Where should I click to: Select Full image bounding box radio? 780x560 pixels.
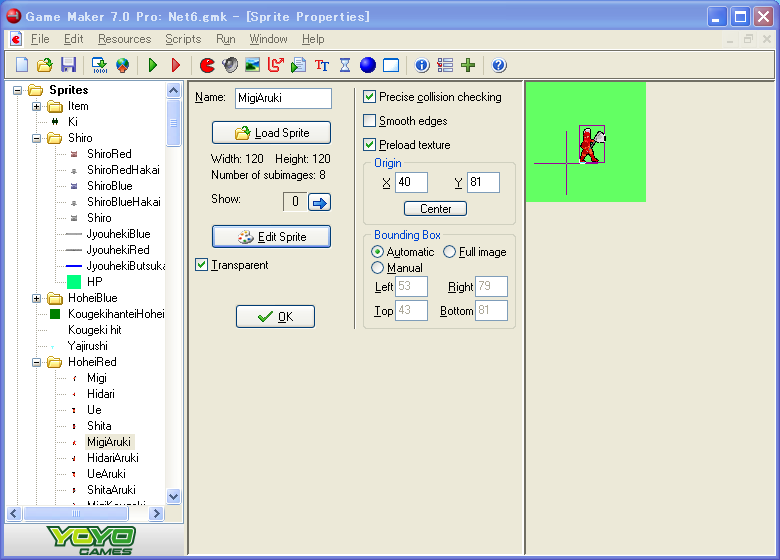[x=449, y=252]
